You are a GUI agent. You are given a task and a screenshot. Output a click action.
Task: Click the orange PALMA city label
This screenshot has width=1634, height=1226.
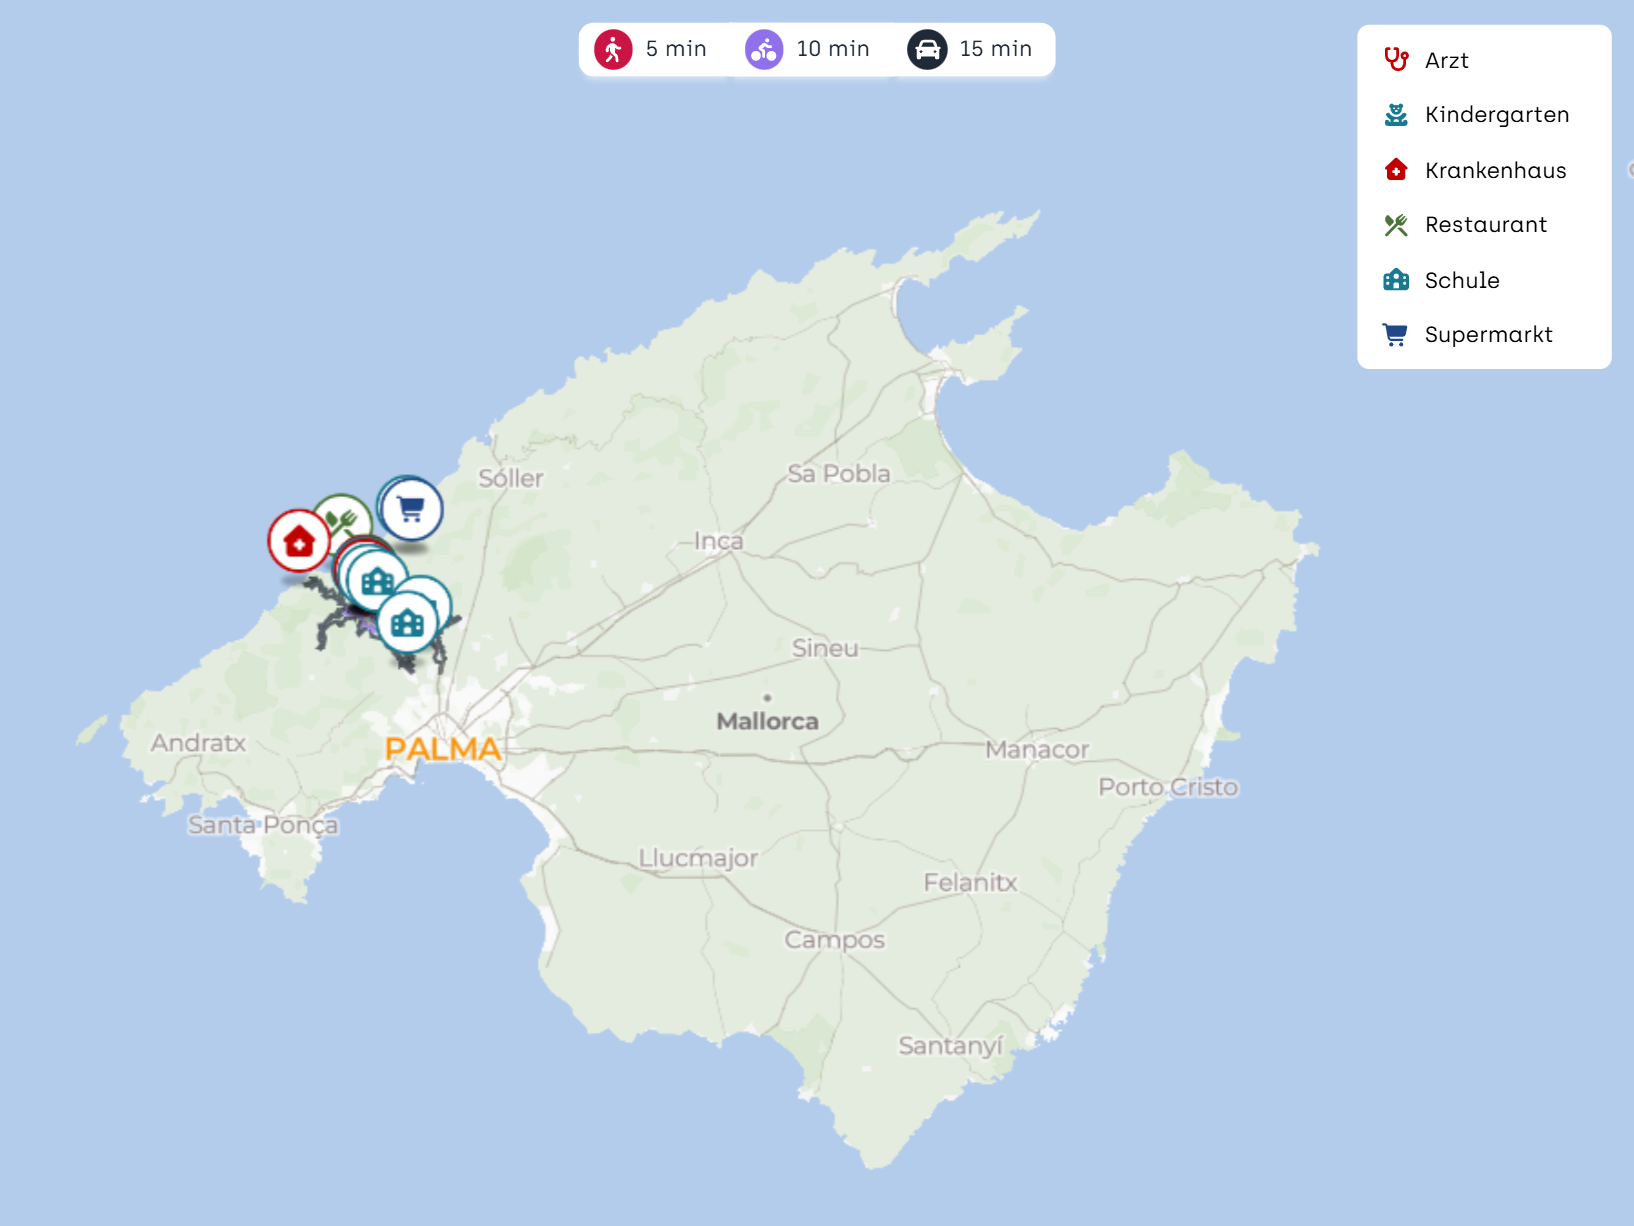(x=442, y=748)
